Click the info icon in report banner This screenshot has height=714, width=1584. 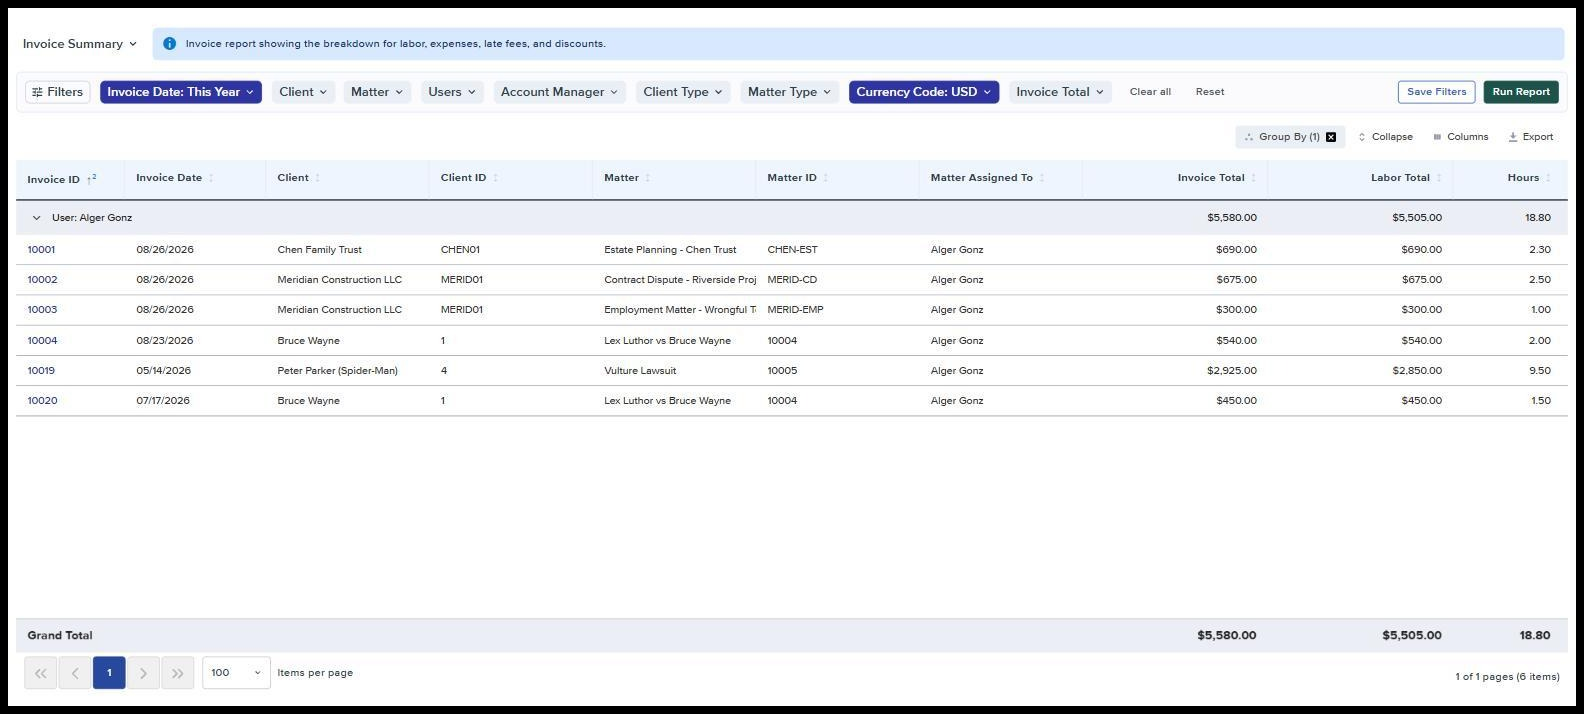tap(169, 44)
